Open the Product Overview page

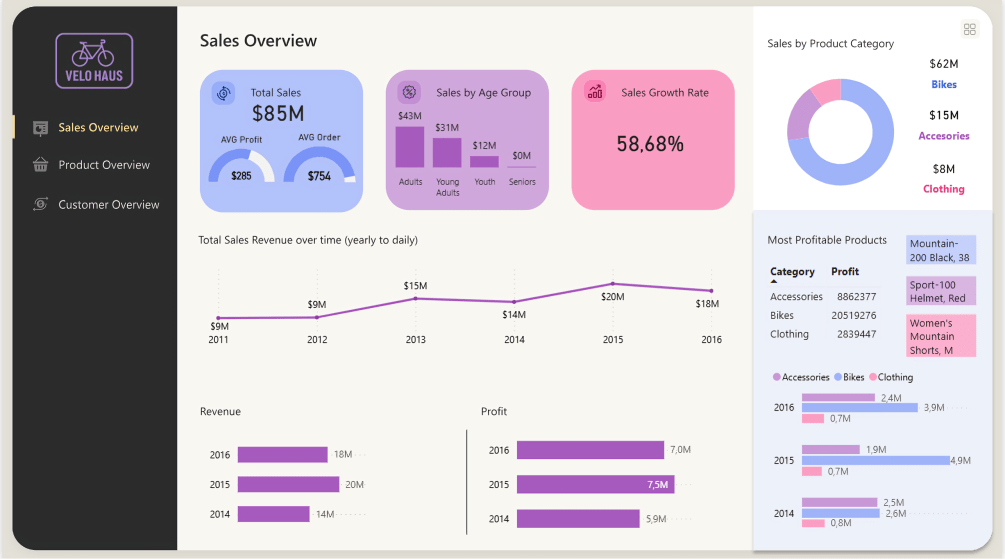point(104,165)
